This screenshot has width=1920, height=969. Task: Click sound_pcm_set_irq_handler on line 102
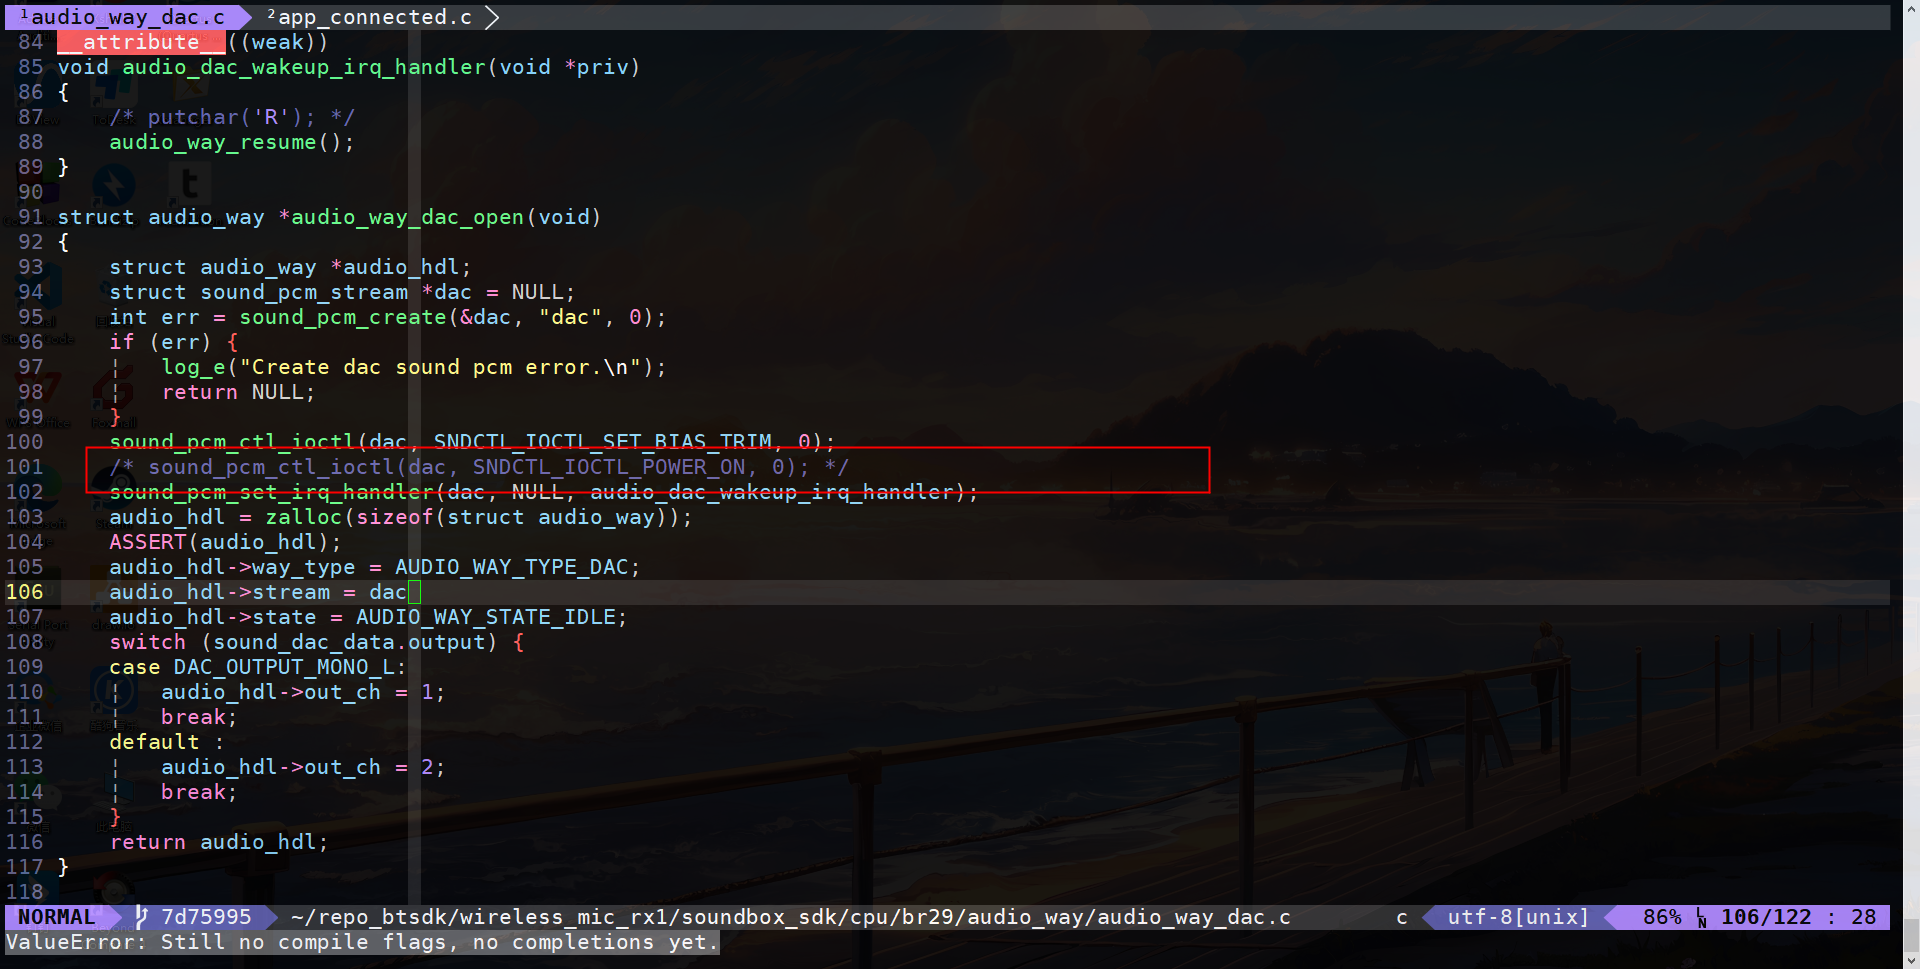coord(271,492)
